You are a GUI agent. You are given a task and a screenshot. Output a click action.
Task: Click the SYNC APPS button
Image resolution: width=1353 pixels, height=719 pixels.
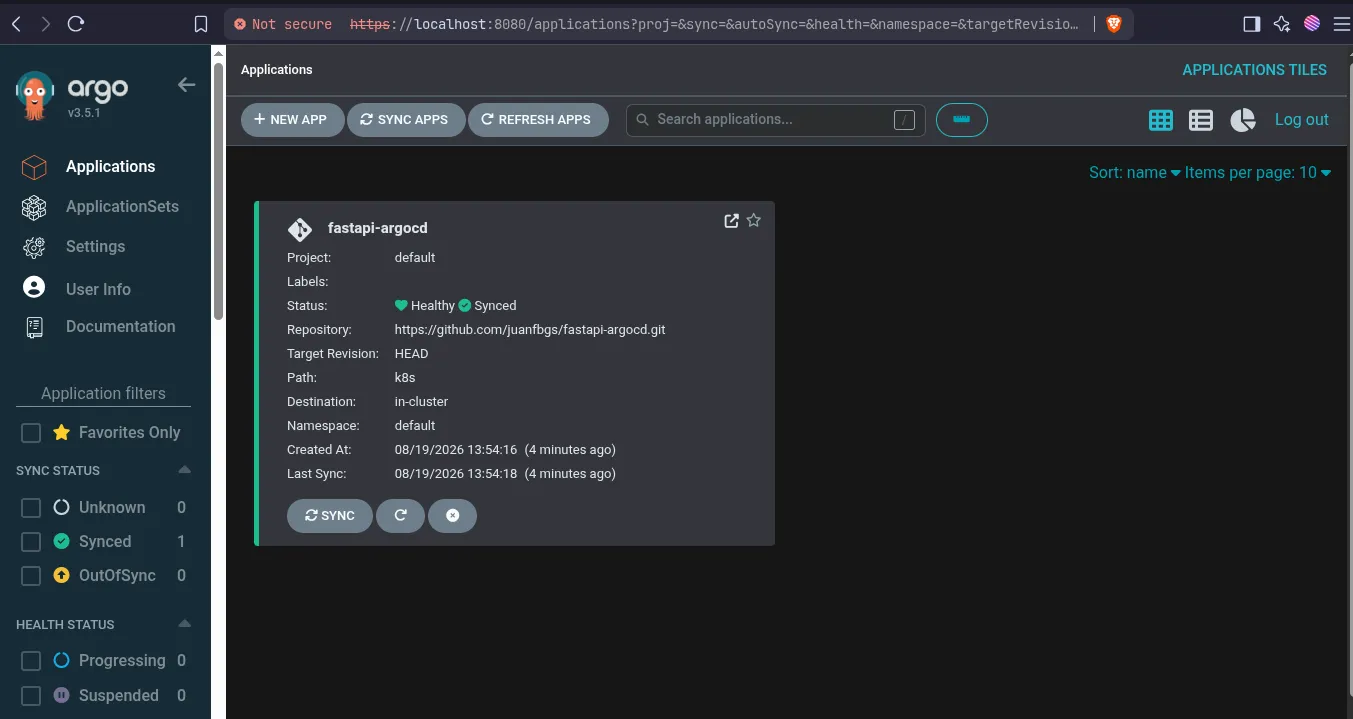405,120
